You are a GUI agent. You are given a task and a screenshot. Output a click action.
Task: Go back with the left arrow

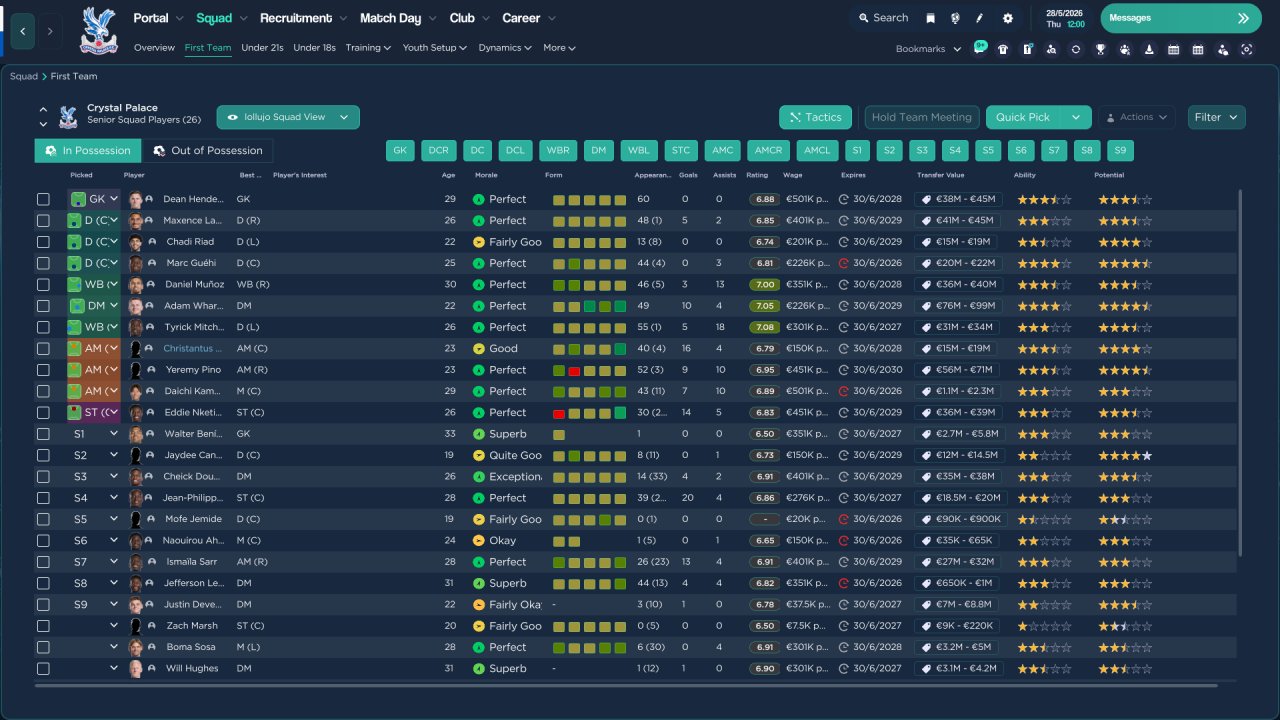(22, 31)
